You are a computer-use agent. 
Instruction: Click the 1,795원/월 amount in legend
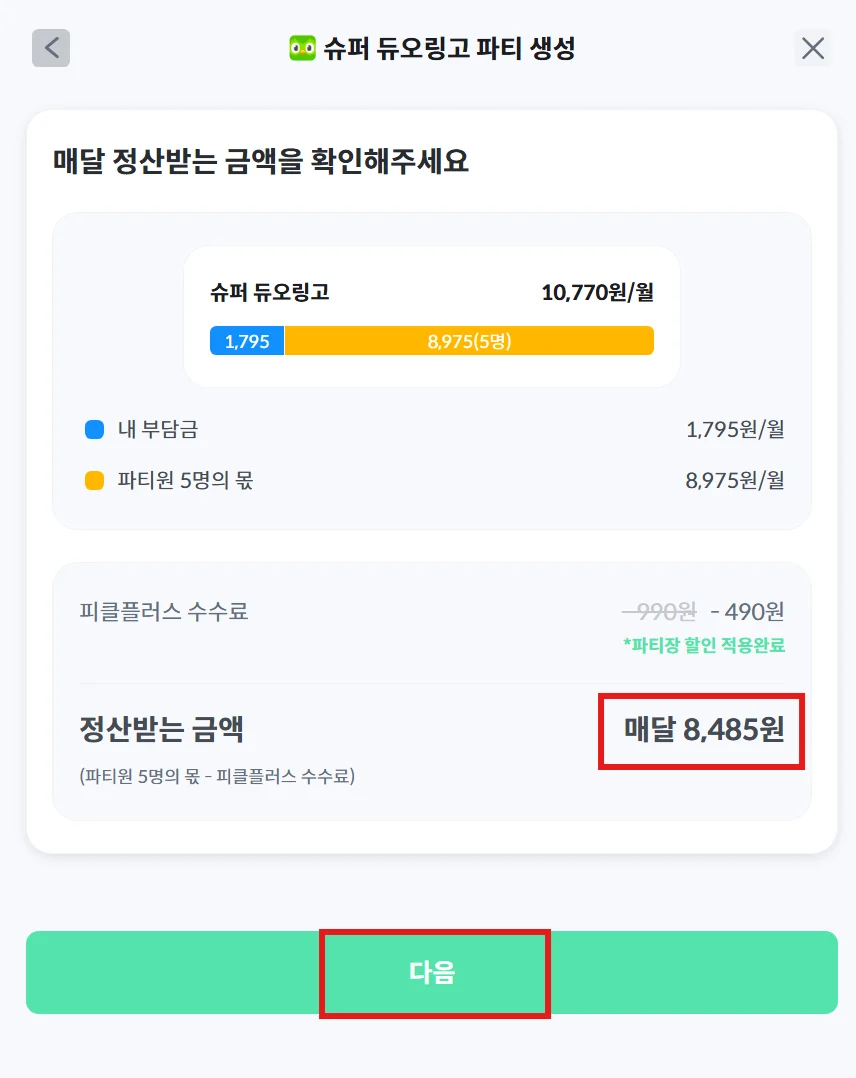(735, 430)
